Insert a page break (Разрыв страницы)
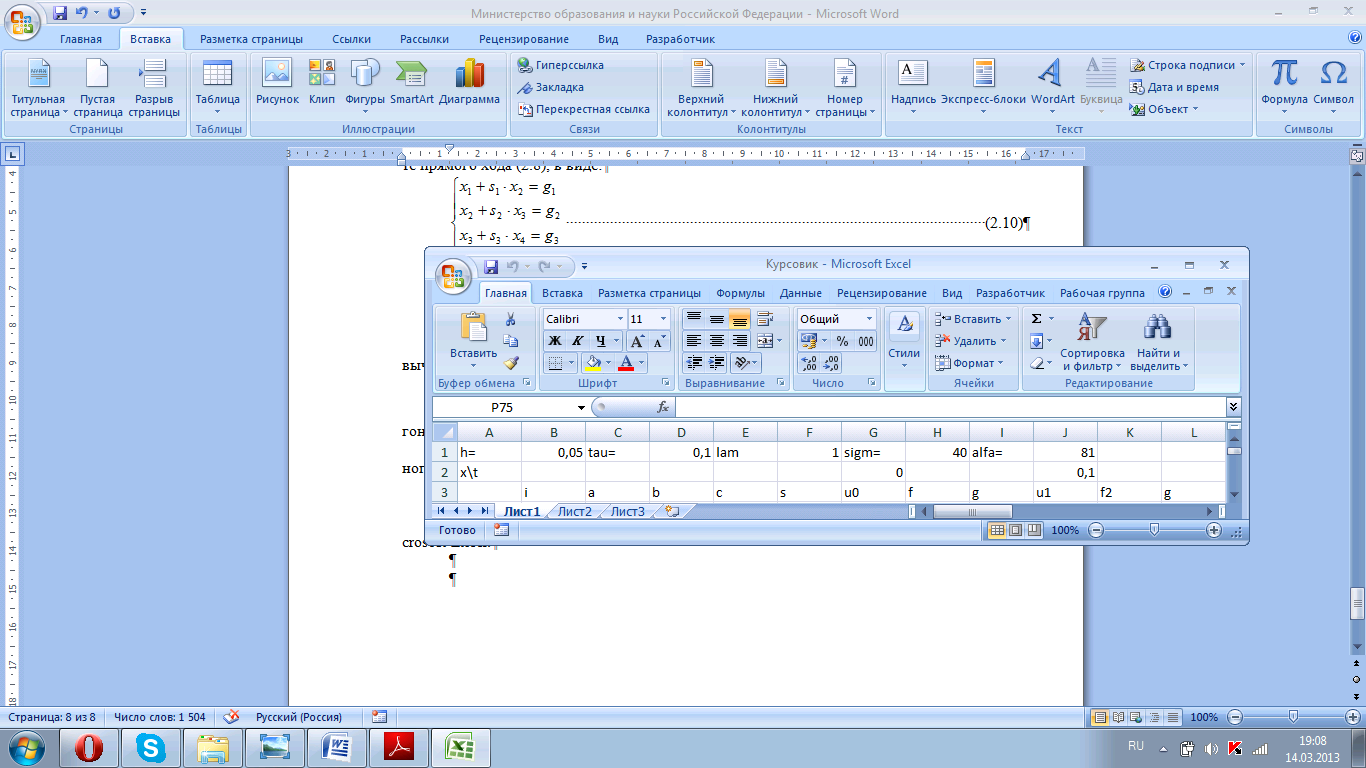 point(153,88)
